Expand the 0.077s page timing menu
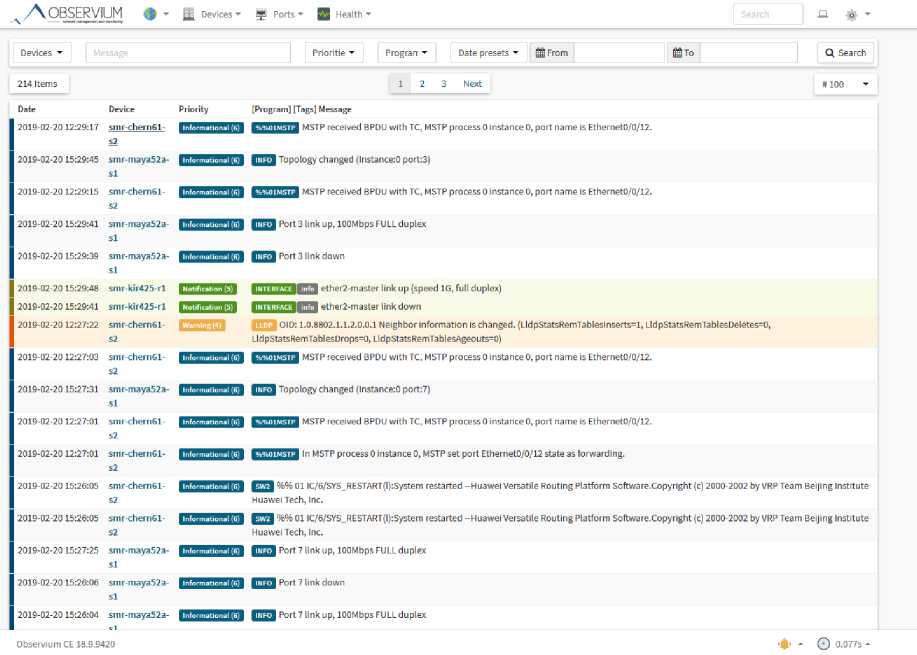The width and height of the screenshot is (917, 655). pos(852,644)
